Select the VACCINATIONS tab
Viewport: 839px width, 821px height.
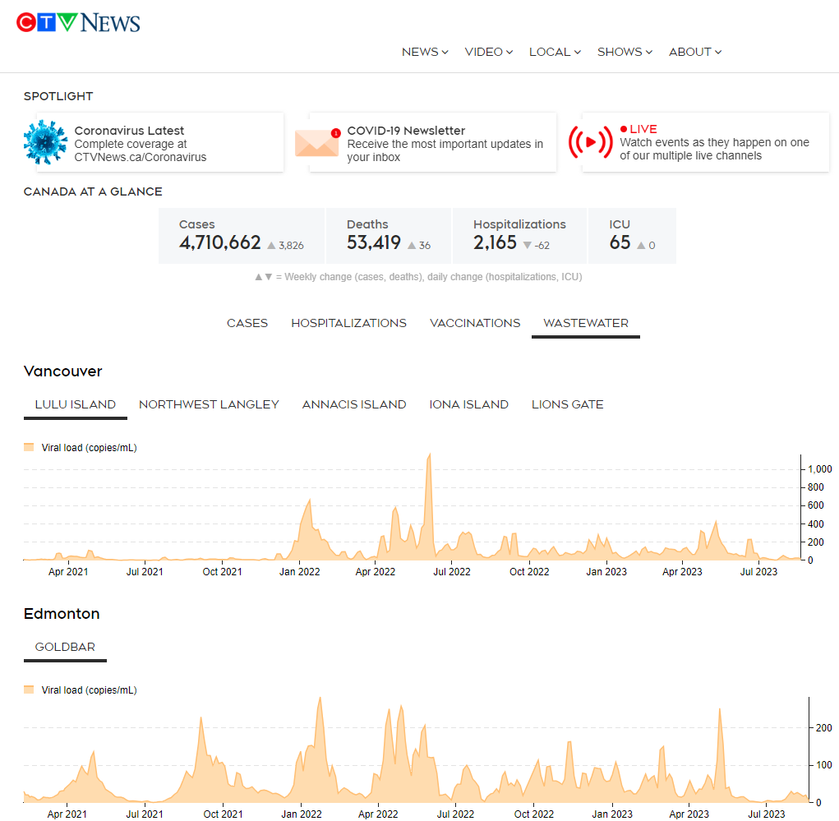tap(475, 323)
